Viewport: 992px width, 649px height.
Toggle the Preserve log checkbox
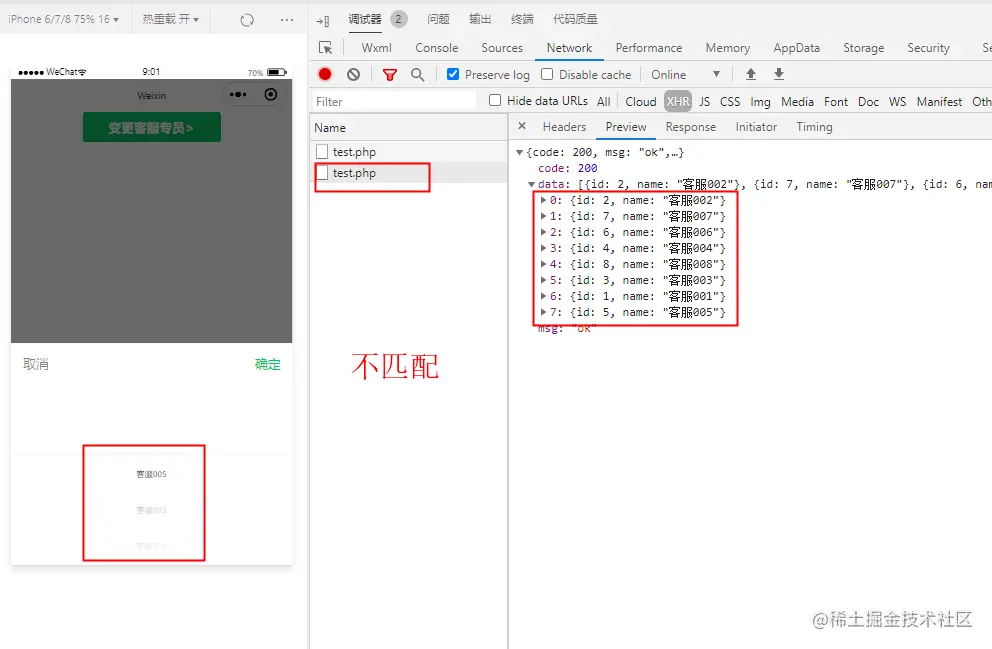[453, 74]
